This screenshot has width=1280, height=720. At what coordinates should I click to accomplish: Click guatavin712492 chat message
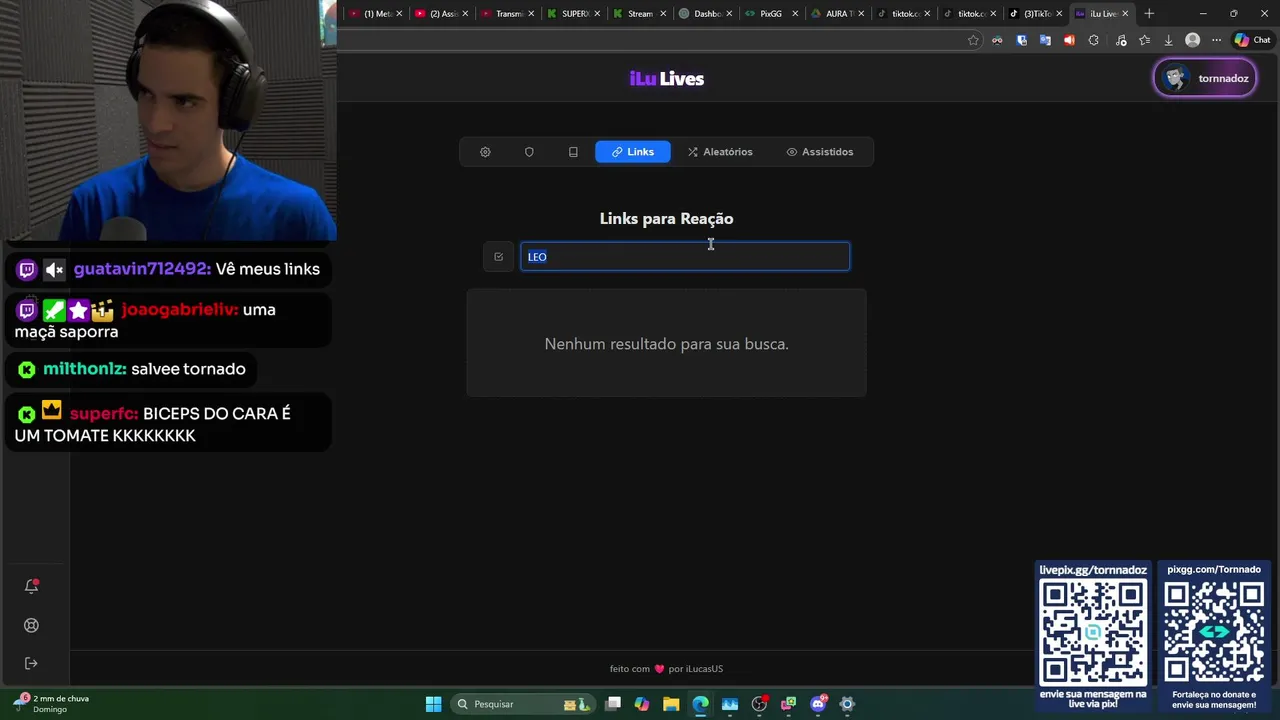click(x=169, y=269)
